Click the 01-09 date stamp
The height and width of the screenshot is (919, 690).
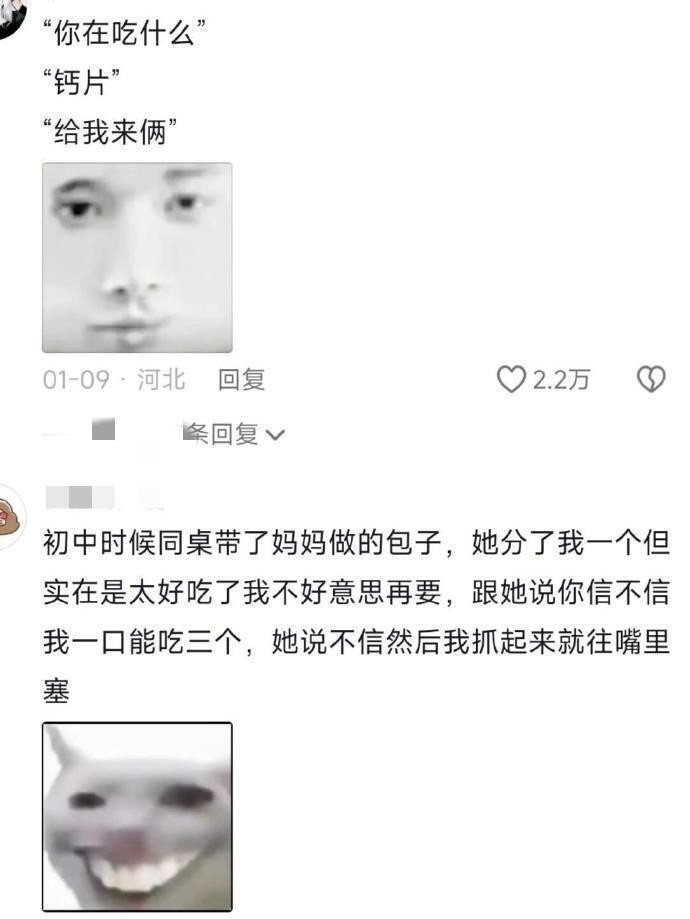pyautogui.click(x=76, y=380)
